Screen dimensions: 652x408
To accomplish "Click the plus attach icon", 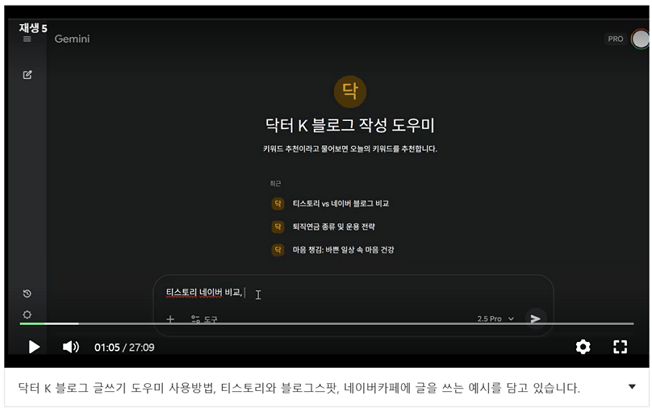I will click(x=170, y=319).
